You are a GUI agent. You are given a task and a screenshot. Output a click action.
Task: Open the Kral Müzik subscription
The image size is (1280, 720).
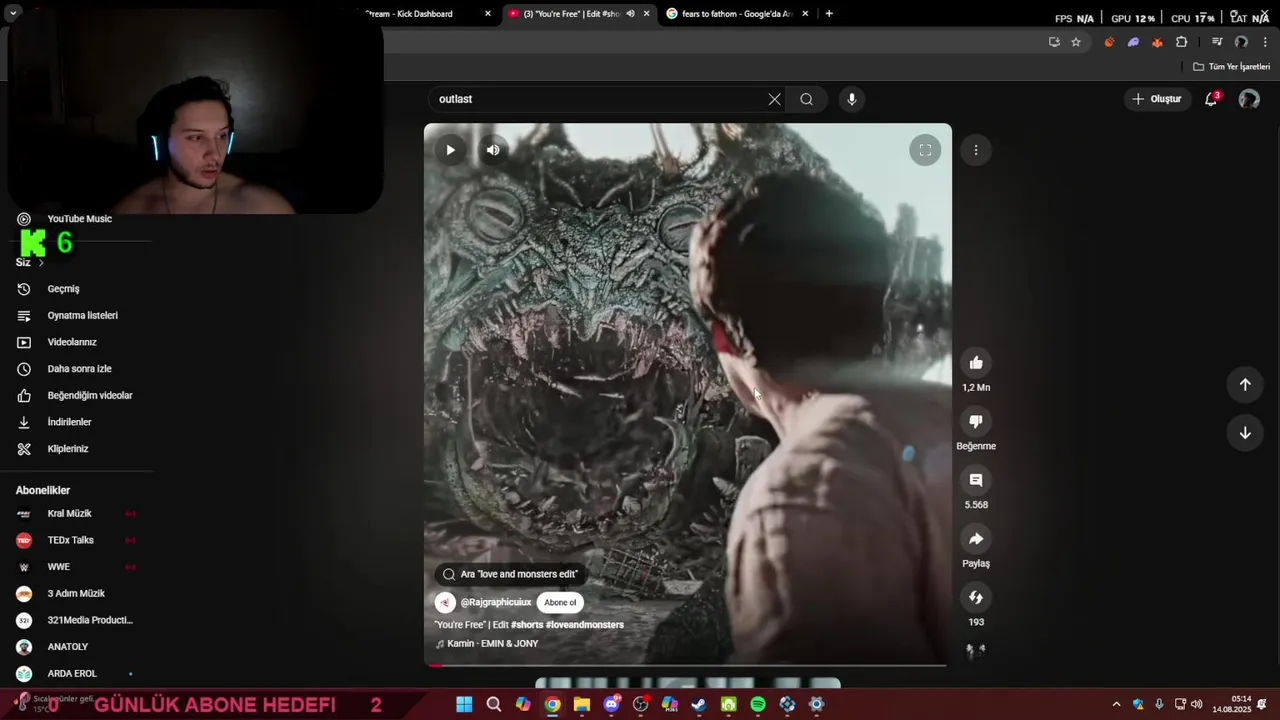(69, 514)
